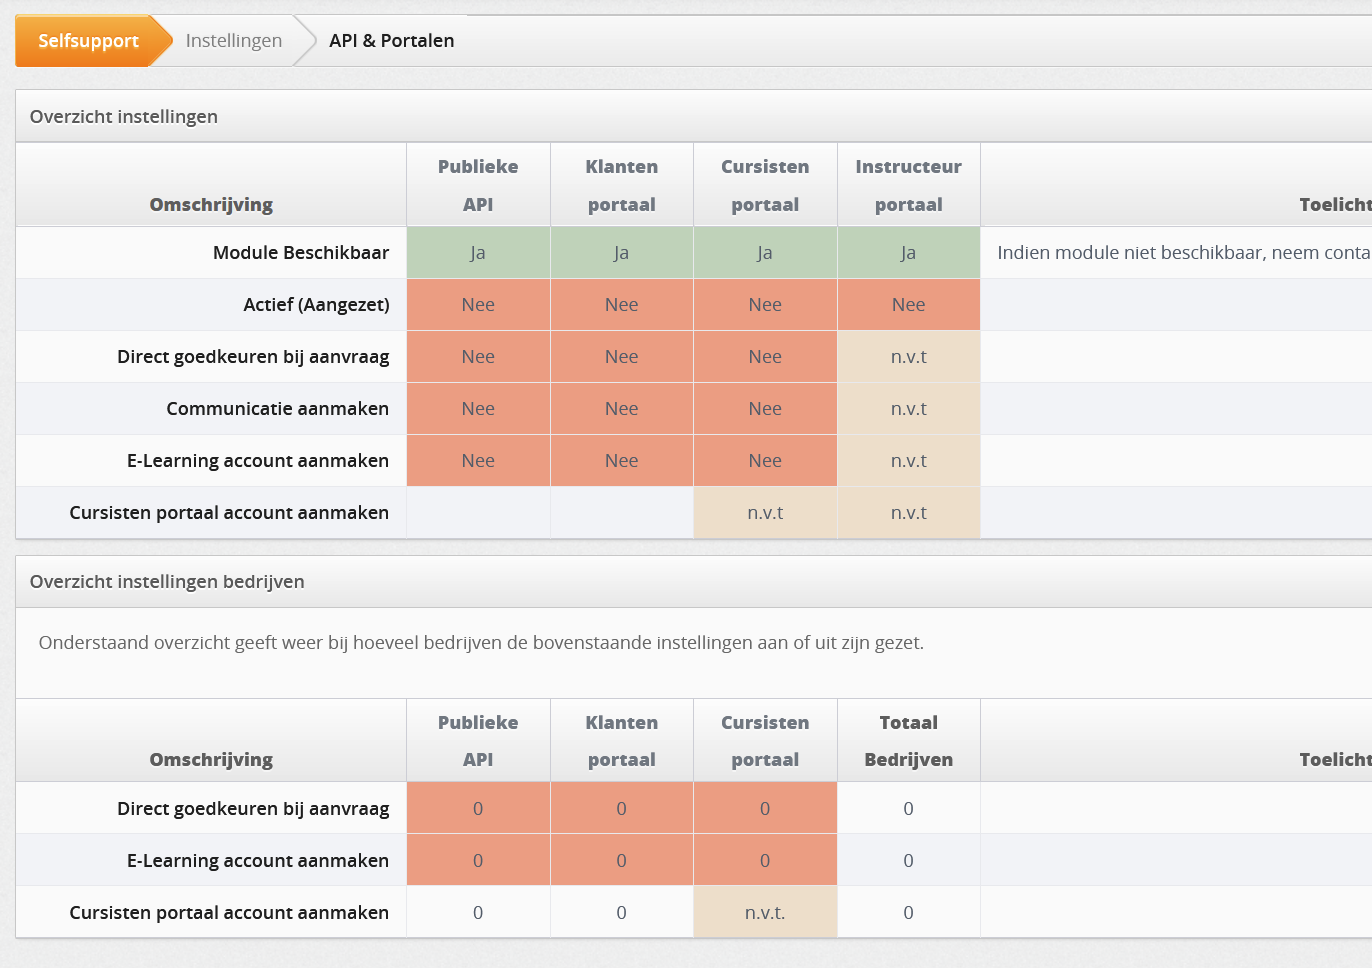Click Ja for Module Beschikbaar under Publieke API
This screenshot has width=1372, height=968.
click(x=478, y=253)
